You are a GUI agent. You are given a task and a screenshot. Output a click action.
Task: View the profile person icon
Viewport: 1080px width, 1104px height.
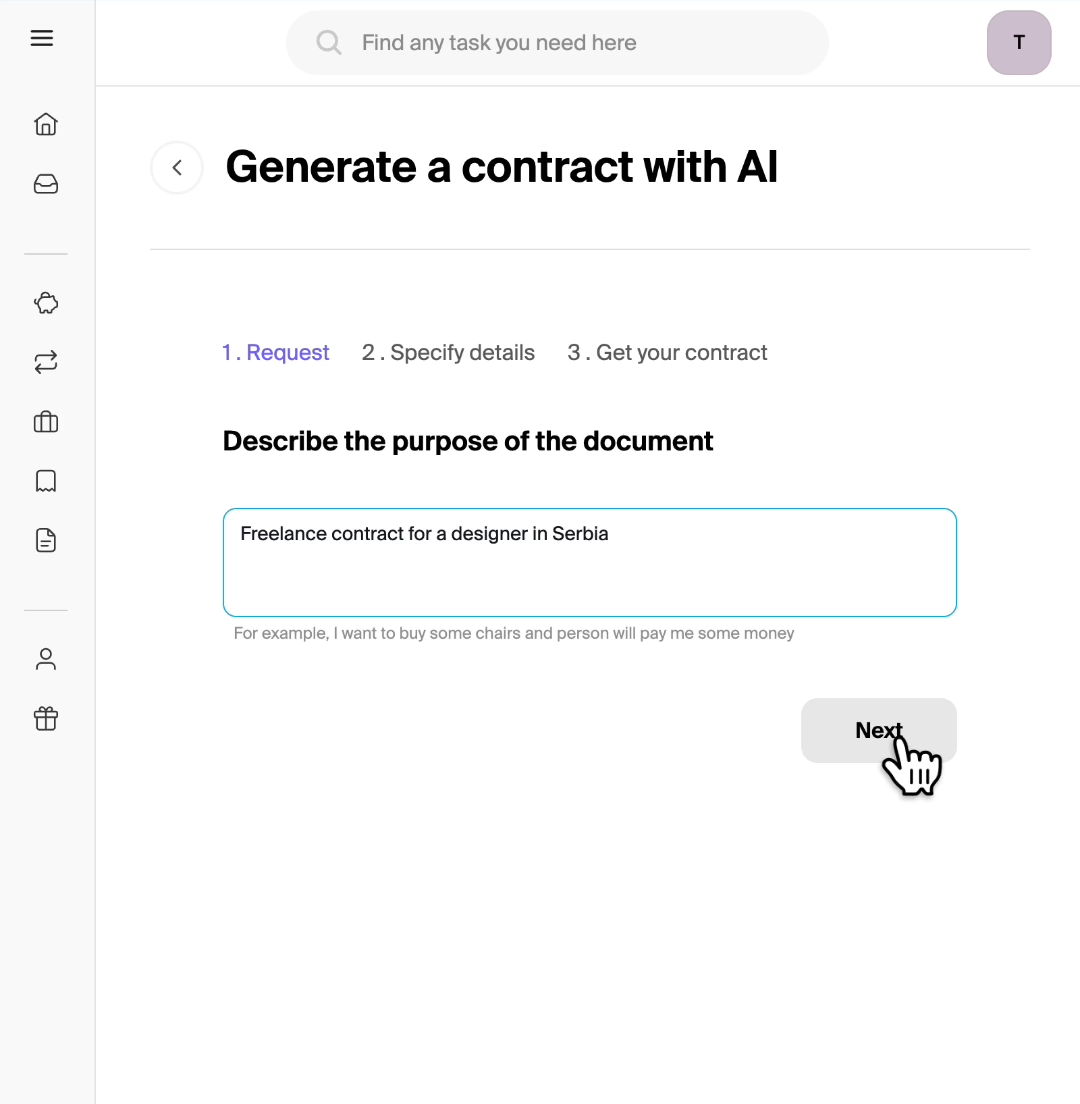[x=46, y=659]
